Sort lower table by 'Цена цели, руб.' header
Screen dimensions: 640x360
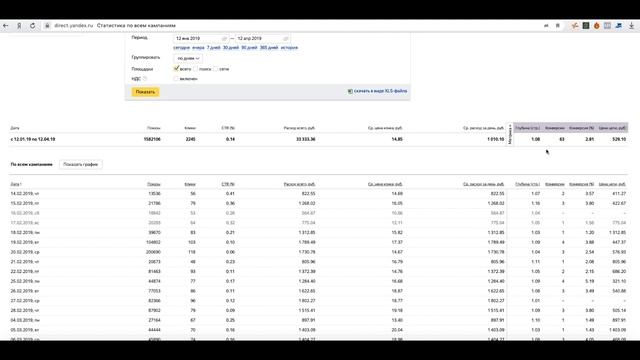tap(612, 184)
